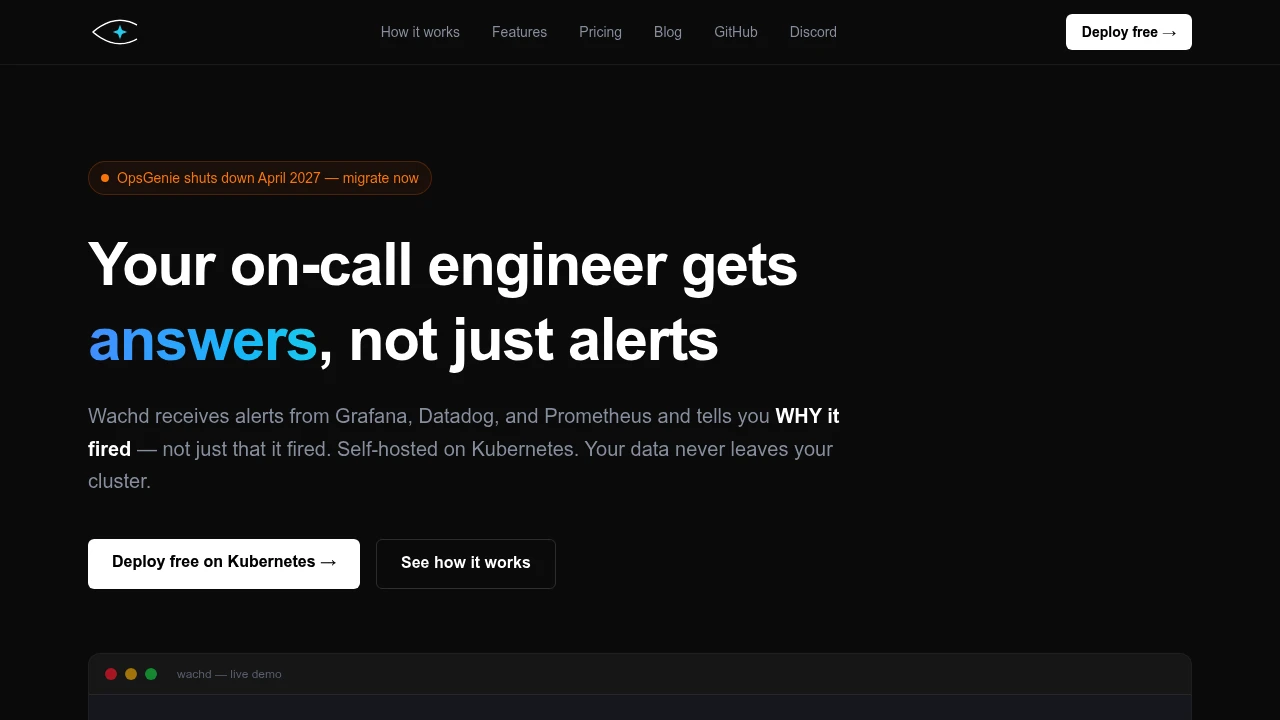
Task: Click the gradient word 'answers' in headline
Action: coord(203,340)
